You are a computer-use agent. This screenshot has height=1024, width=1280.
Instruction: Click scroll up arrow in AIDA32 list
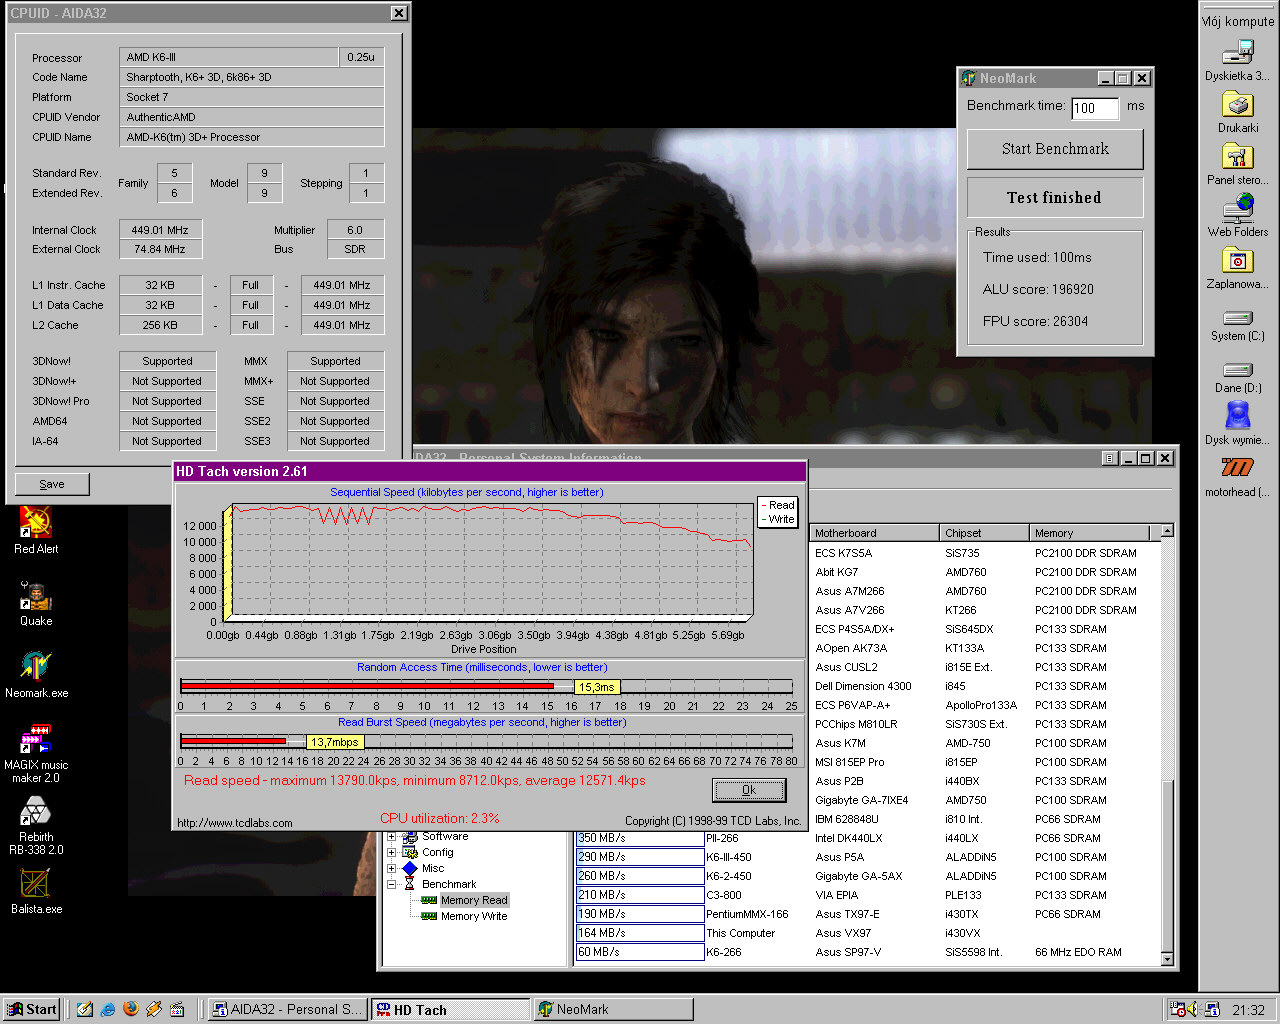tap(1166, 532)
